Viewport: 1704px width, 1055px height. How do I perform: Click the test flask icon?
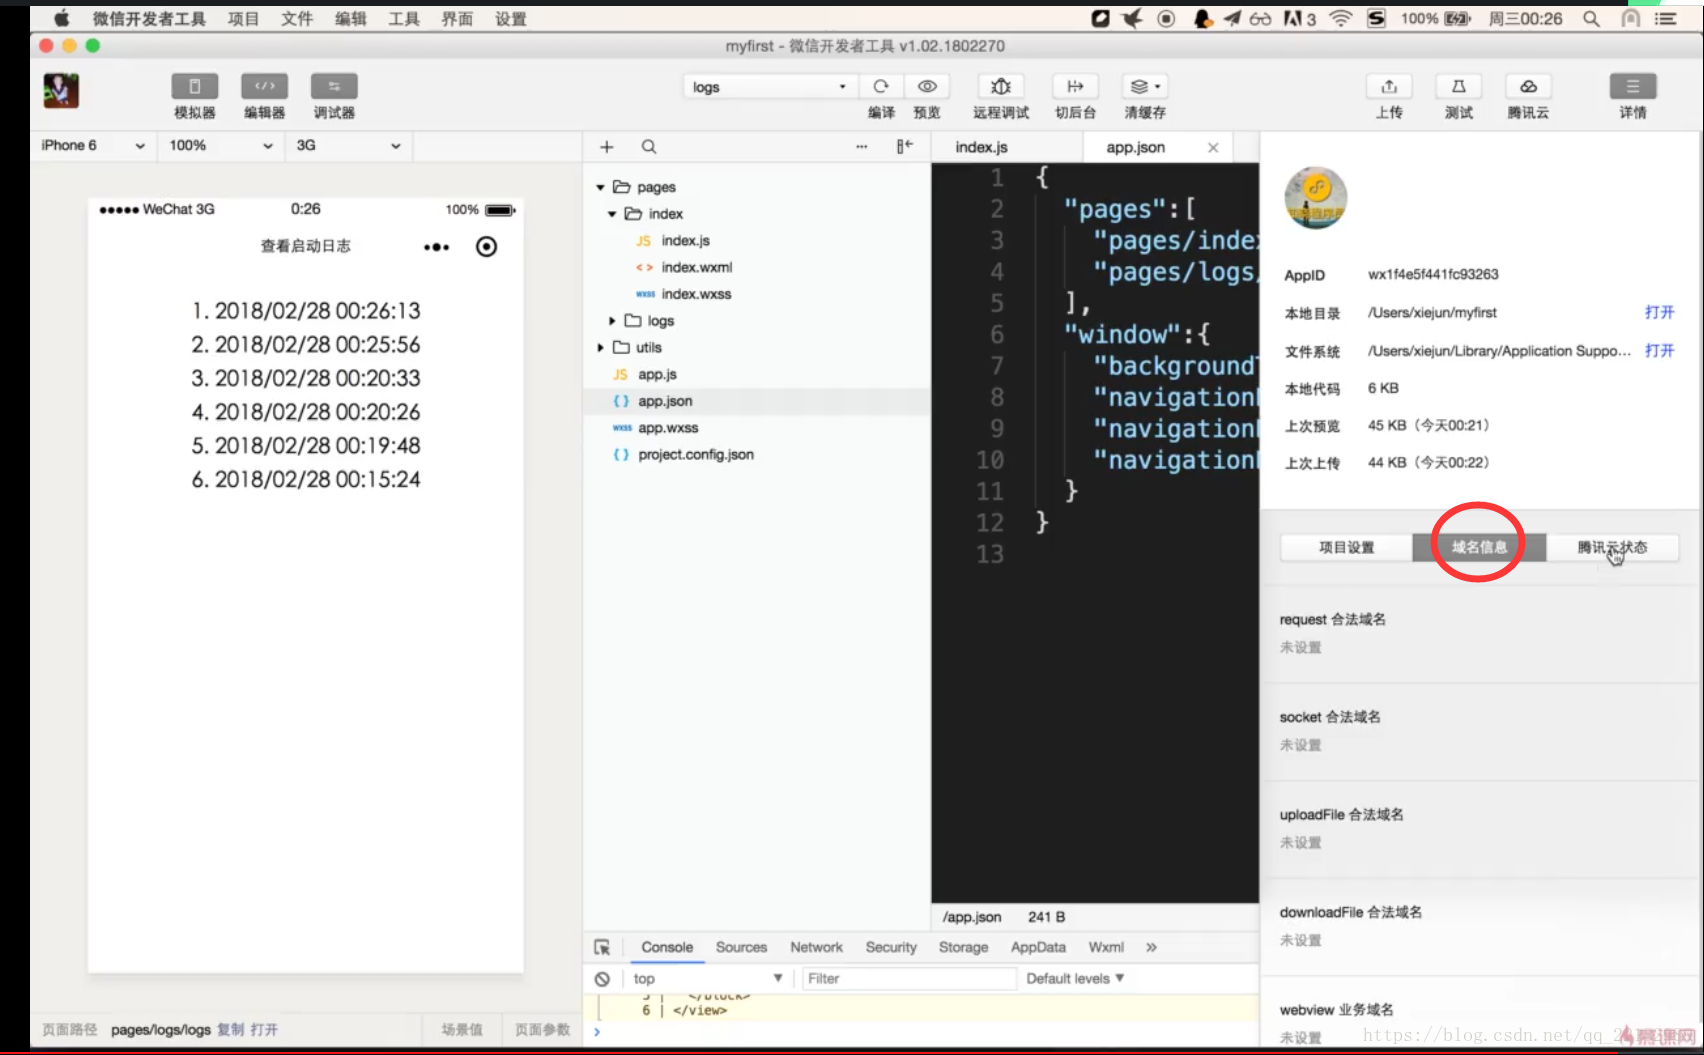tap(1458, 87)
